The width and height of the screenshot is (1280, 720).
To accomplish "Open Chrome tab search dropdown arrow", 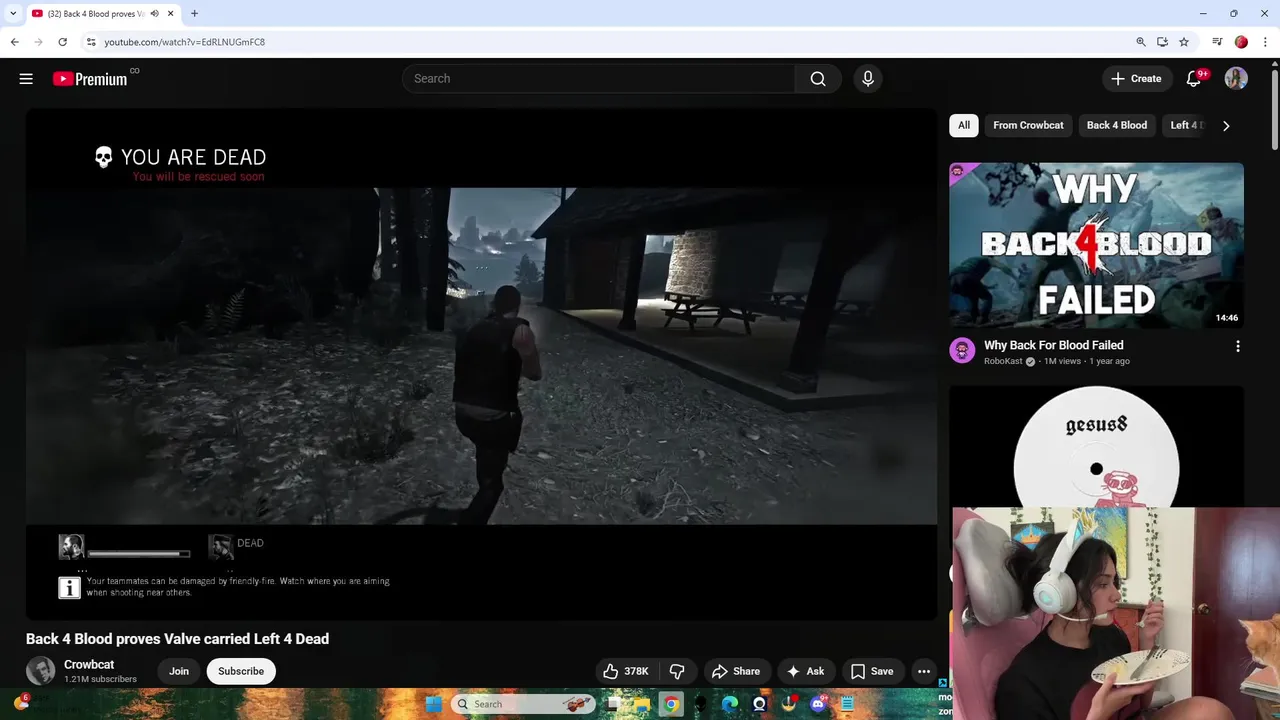I will click(13, 13).
